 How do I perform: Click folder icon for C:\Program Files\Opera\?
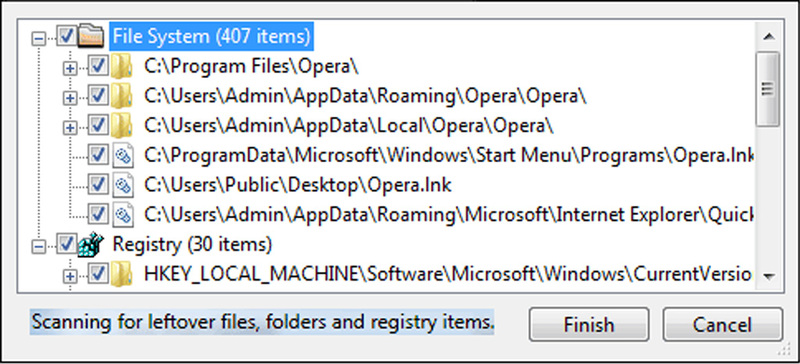[x=122, y=67]
